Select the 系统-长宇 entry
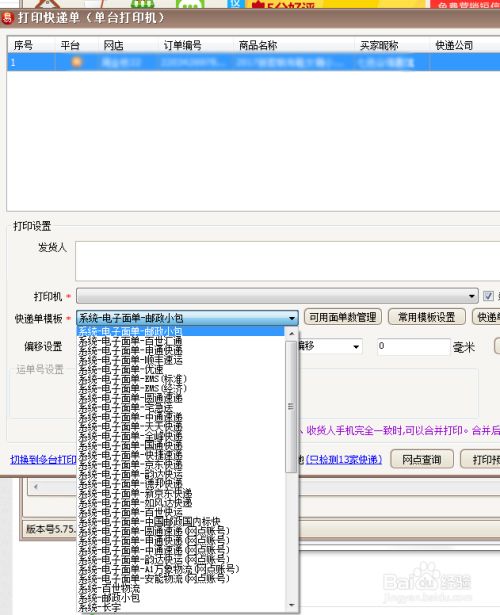The height and width of the screenshot is (615, 500). pos(180,608)
